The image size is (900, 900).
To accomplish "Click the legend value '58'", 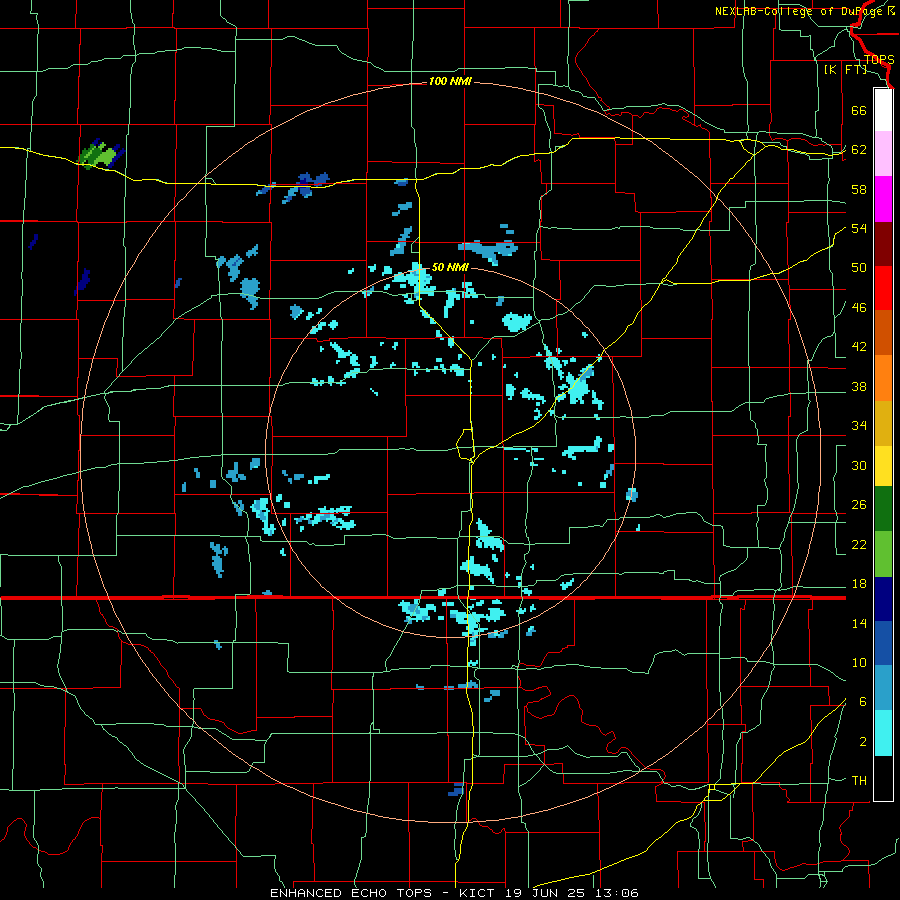I will (x=859, y=189).
